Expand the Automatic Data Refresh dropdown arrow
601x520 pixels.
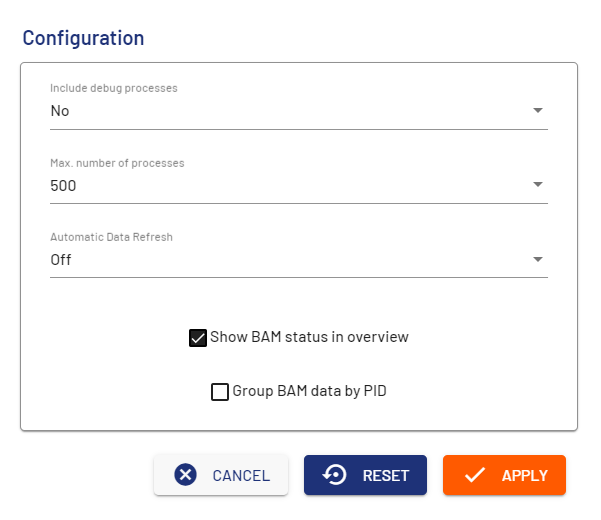pos(537,260)
